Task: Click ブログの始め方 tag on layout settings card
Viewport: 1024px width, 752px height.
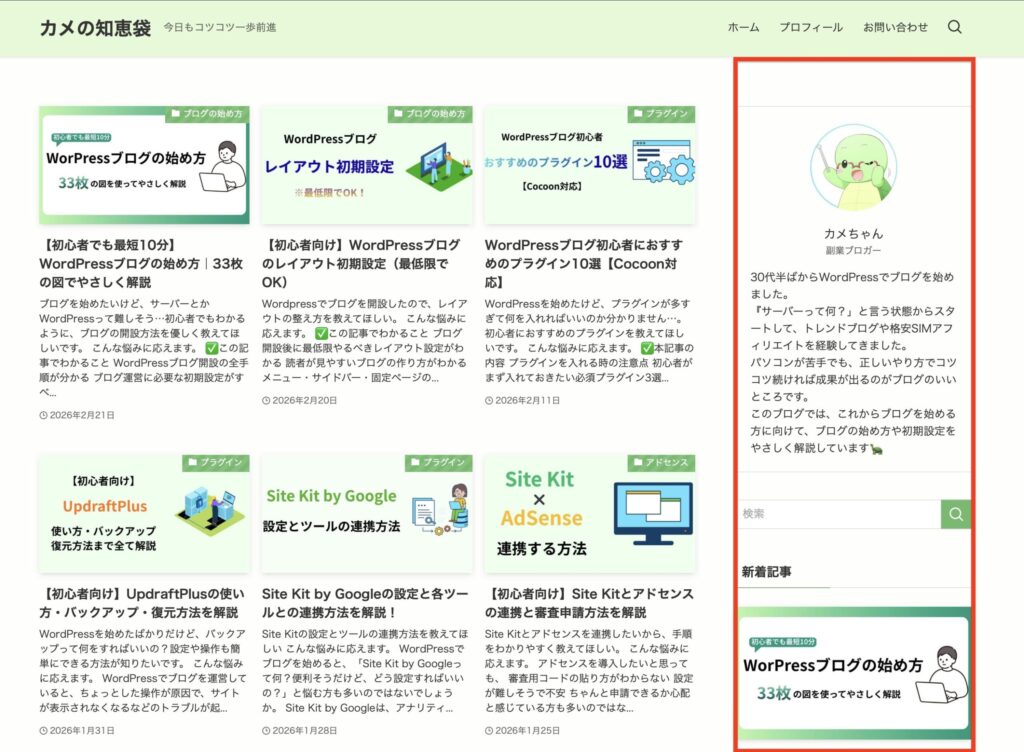Action: [x=430, y=114]
